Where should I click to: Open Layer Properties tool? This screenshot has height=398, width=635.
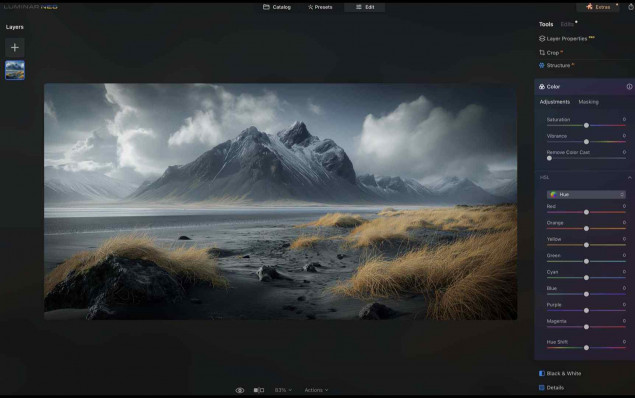click(566, 38)
